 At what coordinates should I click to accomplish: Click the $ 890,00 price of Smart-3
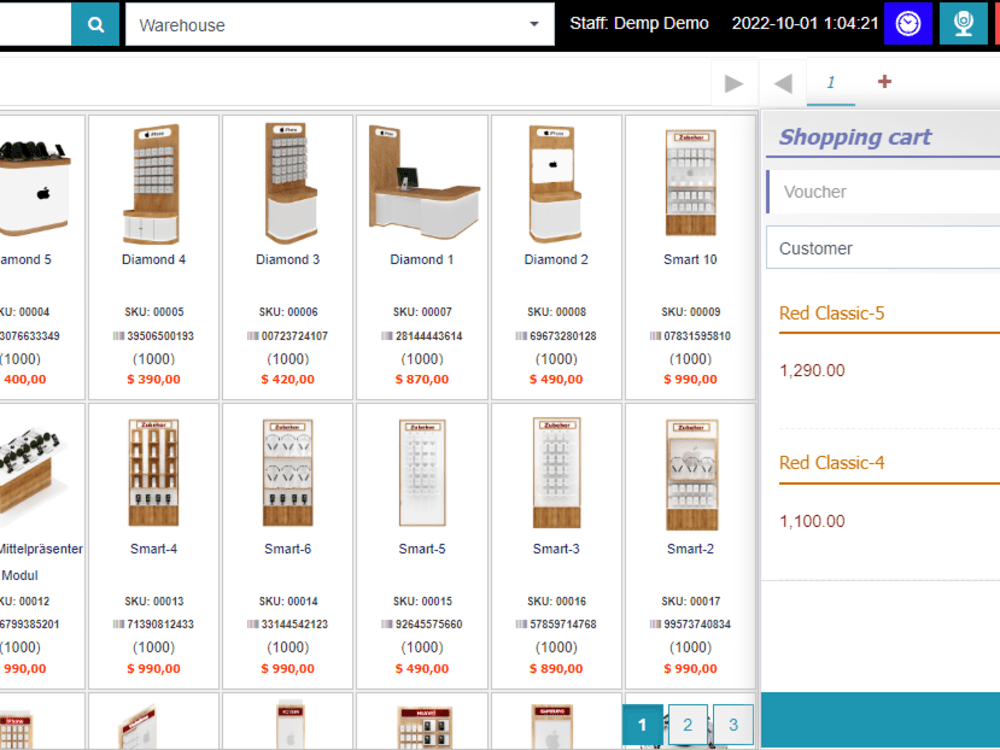tap(556, 669)
